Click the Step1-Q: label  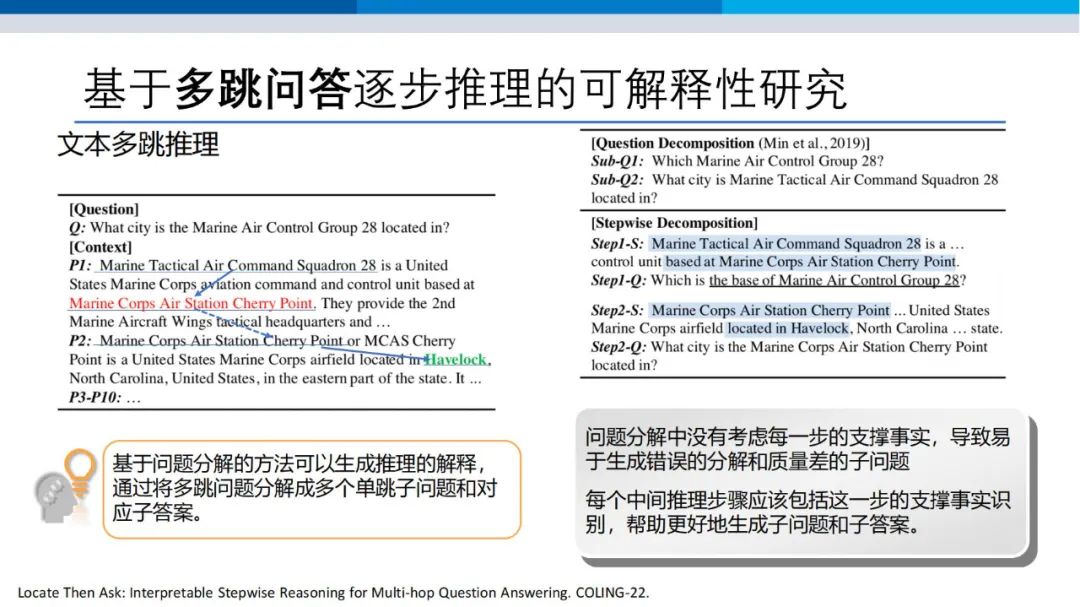pyautogui.click(x=618, y=280)
